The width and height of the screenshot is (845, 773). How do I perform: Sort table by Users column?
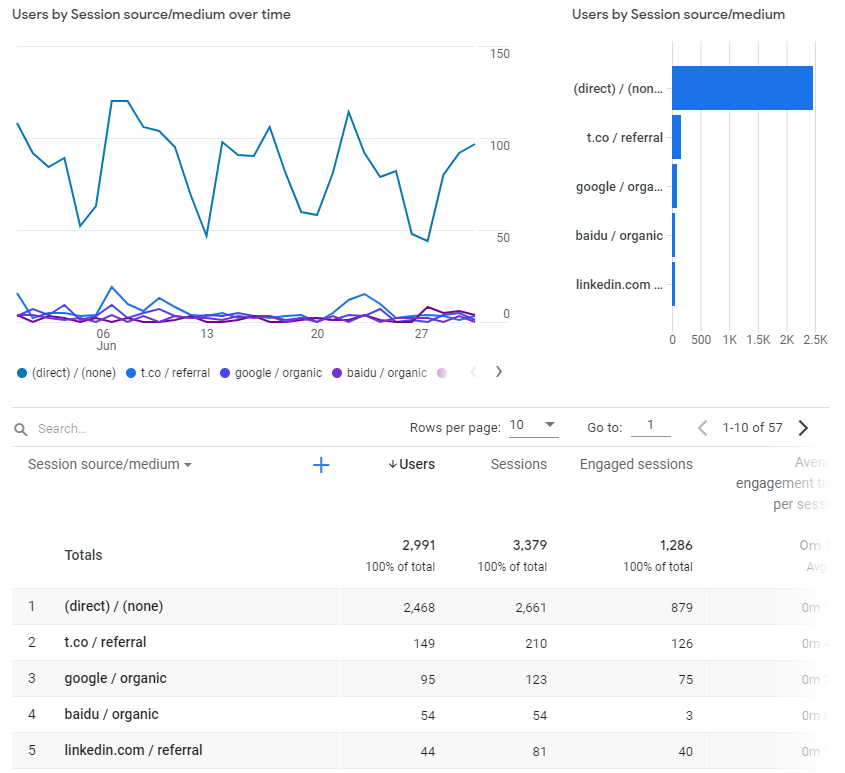pyautogui.click(x=417, y=464)
